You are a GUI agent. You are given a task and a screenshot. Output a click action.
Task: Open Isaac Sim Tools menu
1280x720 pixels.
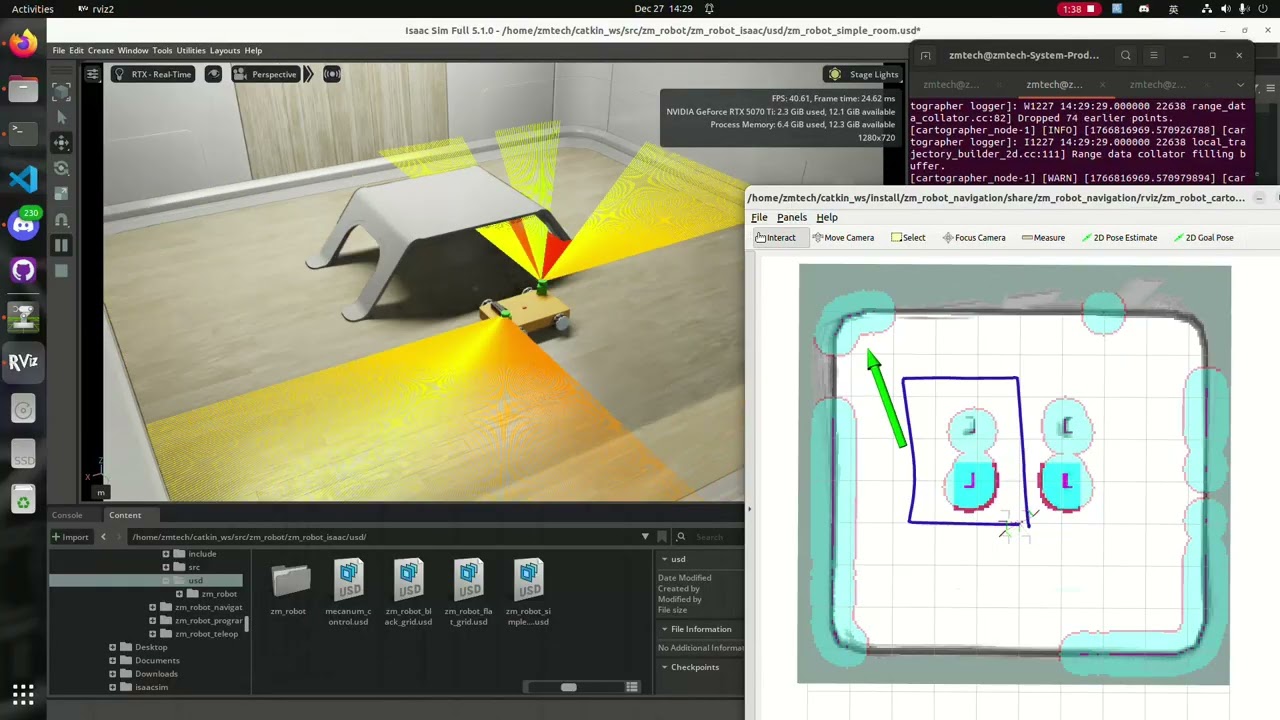tap(162, 50)
